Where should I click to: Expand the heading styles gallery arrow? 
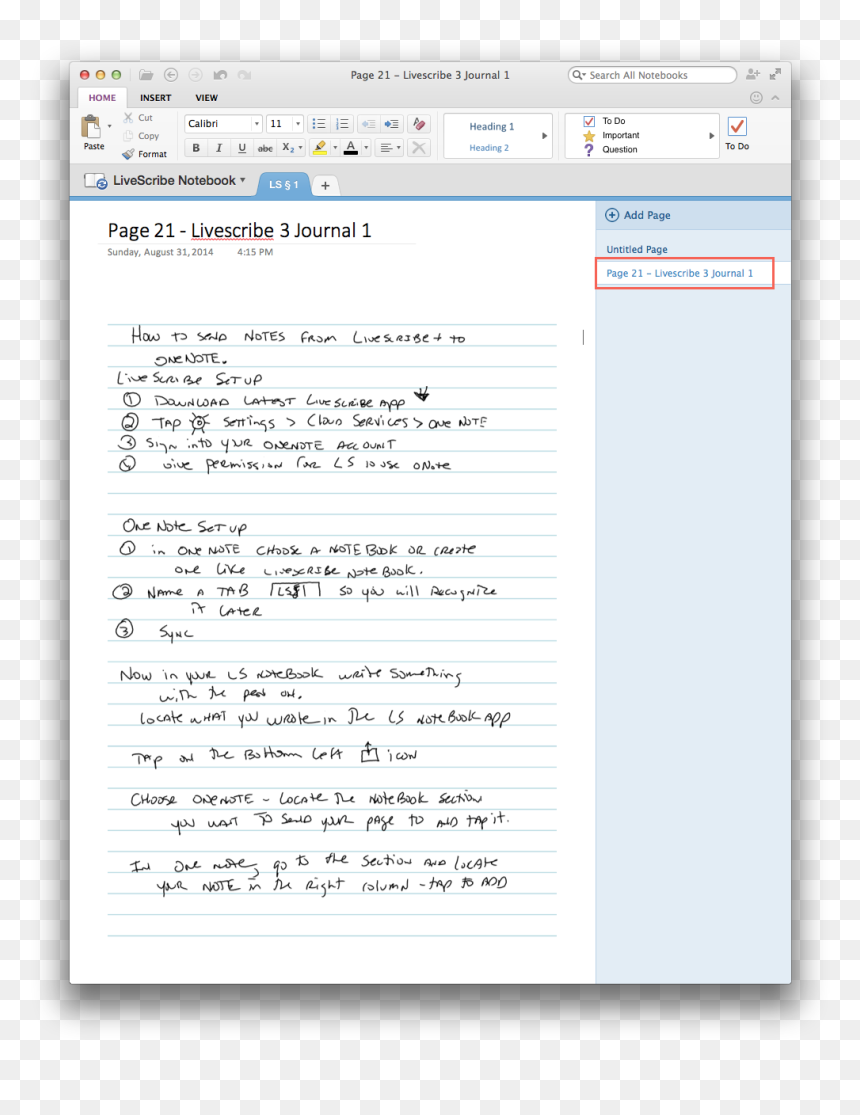tap(545, 135)
